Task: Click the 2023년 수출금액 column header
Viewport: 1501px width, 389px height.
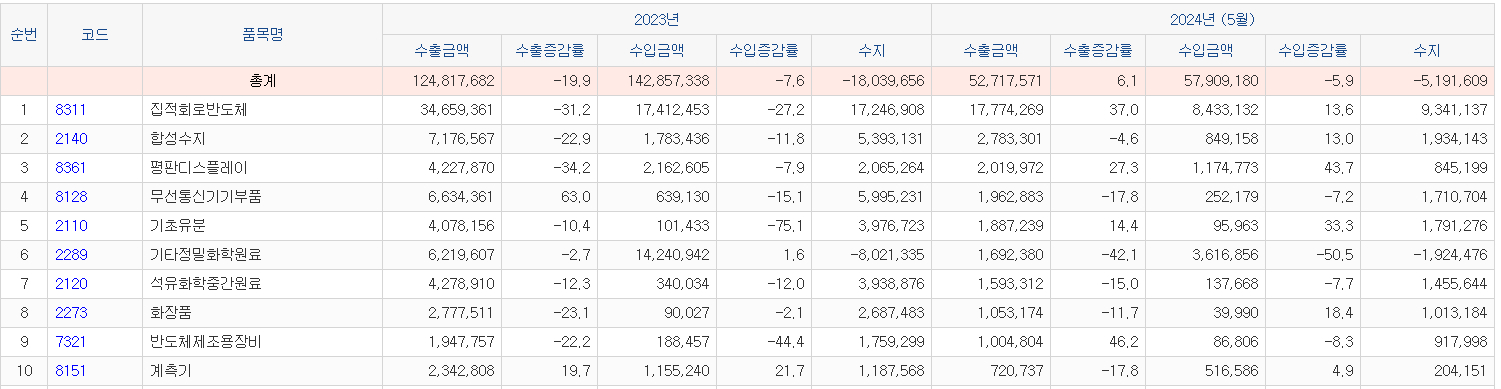Action: 442,50
